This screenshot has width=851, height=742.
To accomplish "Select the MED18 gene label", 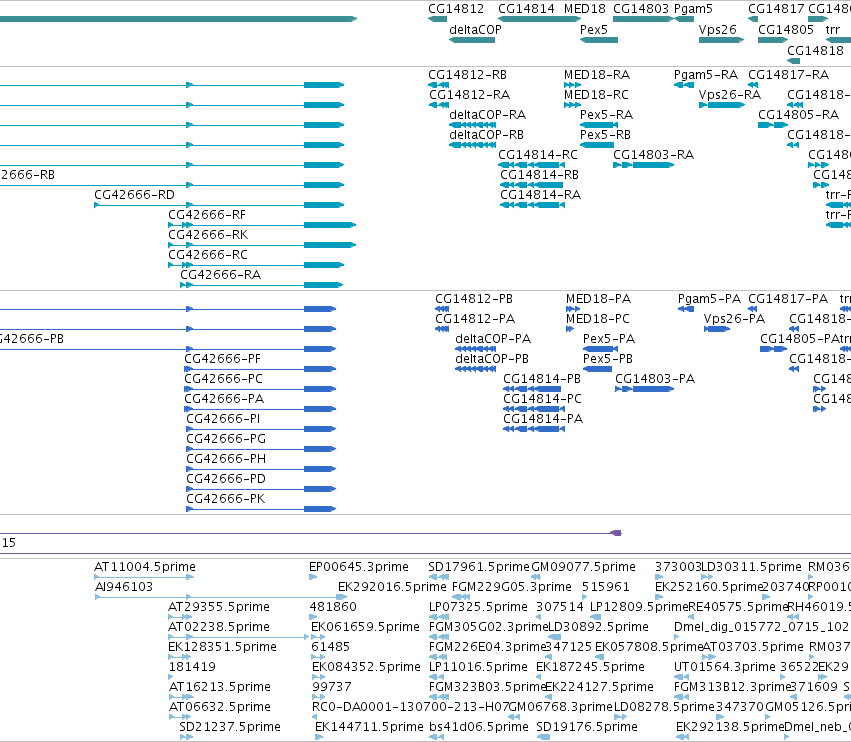I will click(585, 9).
